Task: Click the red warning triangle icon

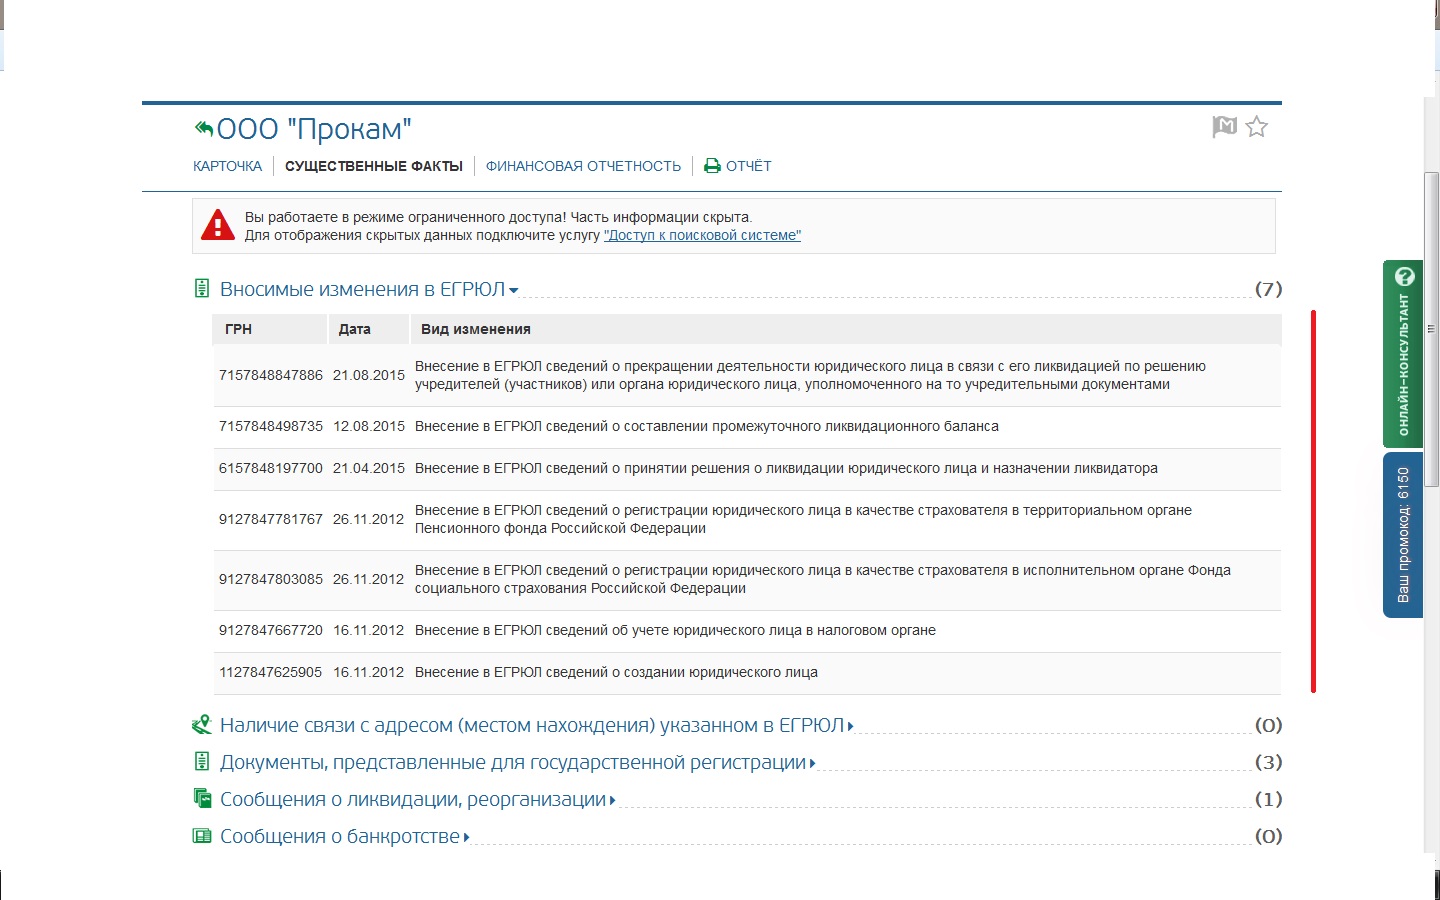Action: (218, 226)
